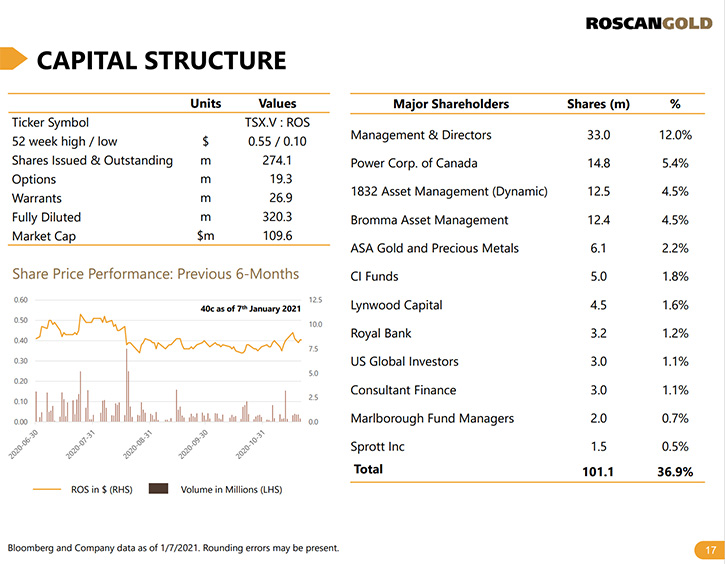
Task: Select the CAPITAL STRUCTURE heading
Action: coord(161,61)
